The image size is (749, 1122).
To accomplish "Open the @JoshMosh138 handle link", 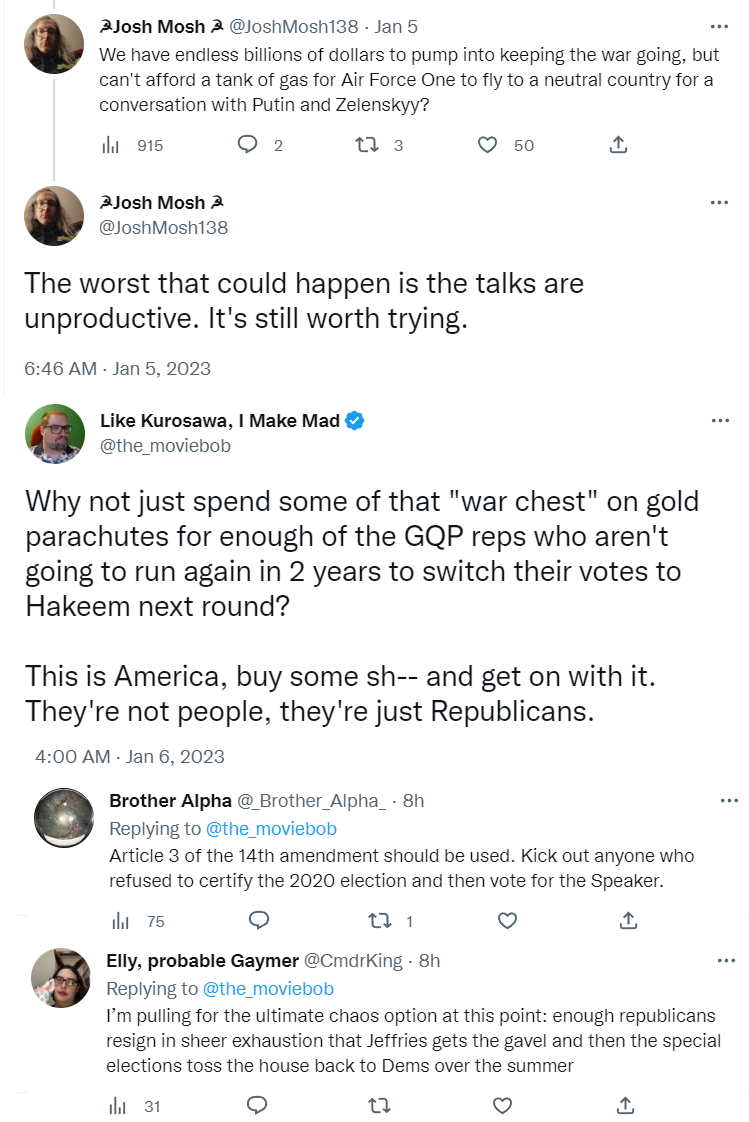I will point(164,228).
